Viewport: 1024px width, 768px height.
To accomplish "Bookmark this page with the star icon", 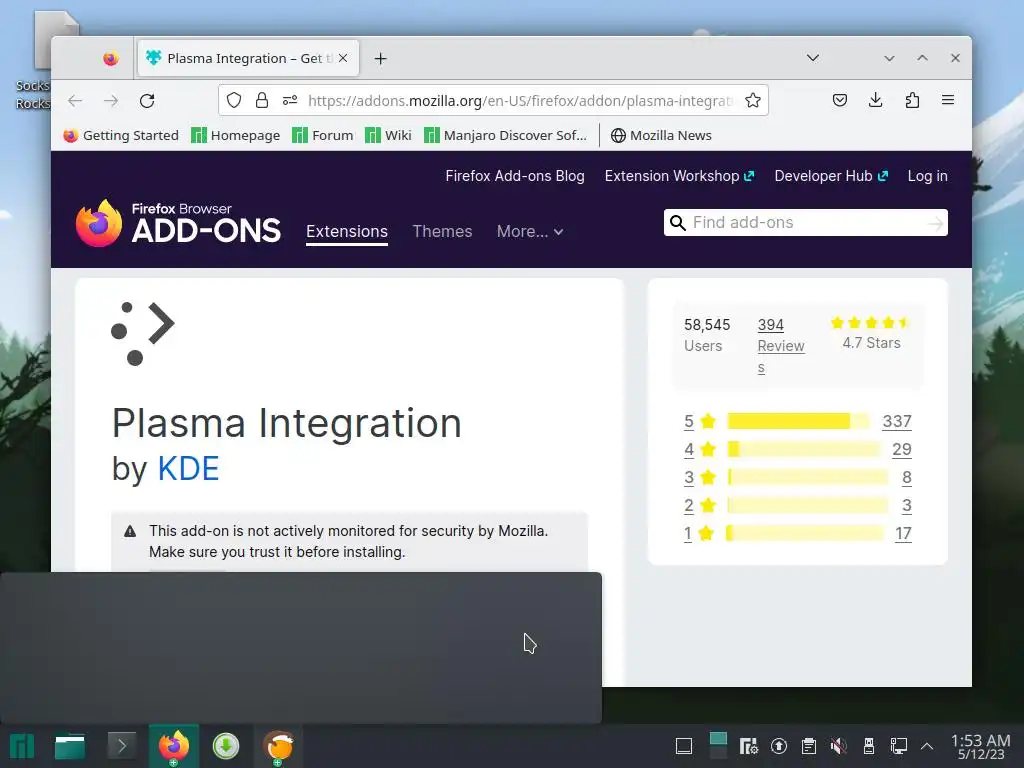I will click(752, 100).
